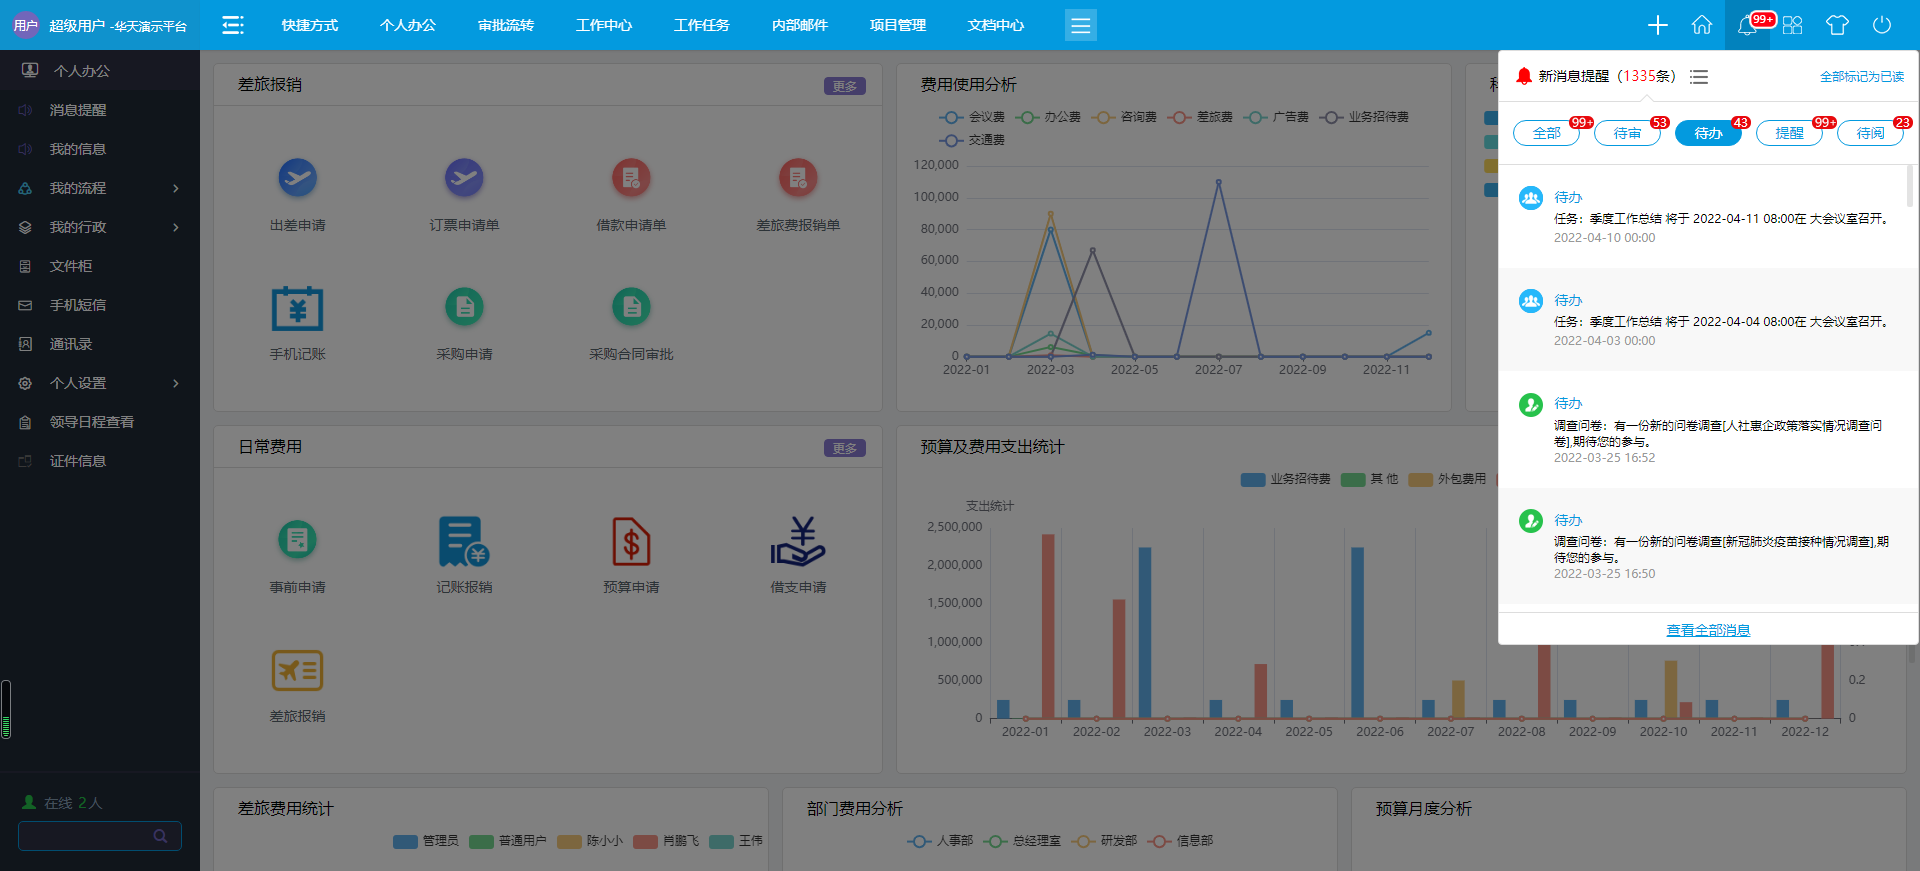Select the 提醒 filter pill

click(1789, 133)
